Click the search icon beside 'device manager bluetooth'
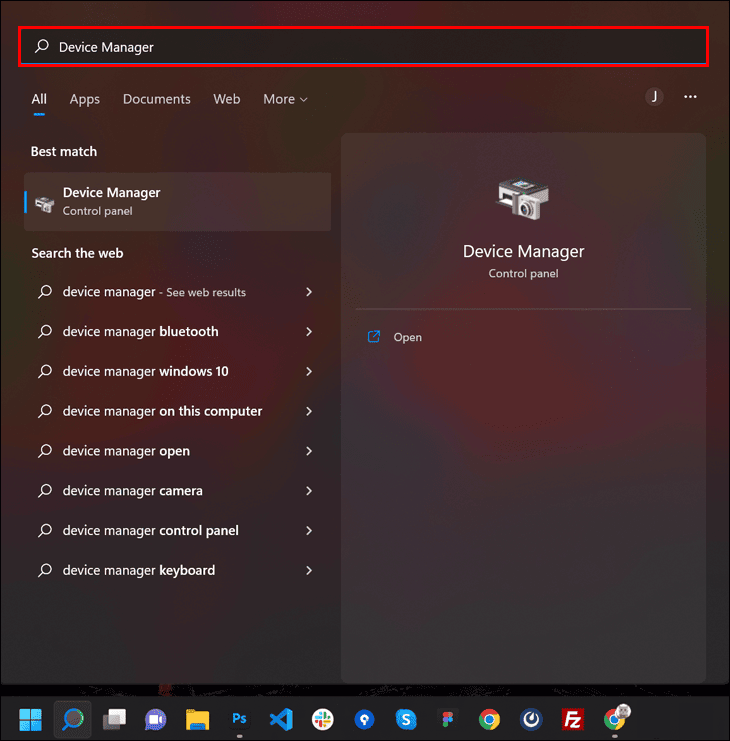730x741 pixels. [45, 331]
